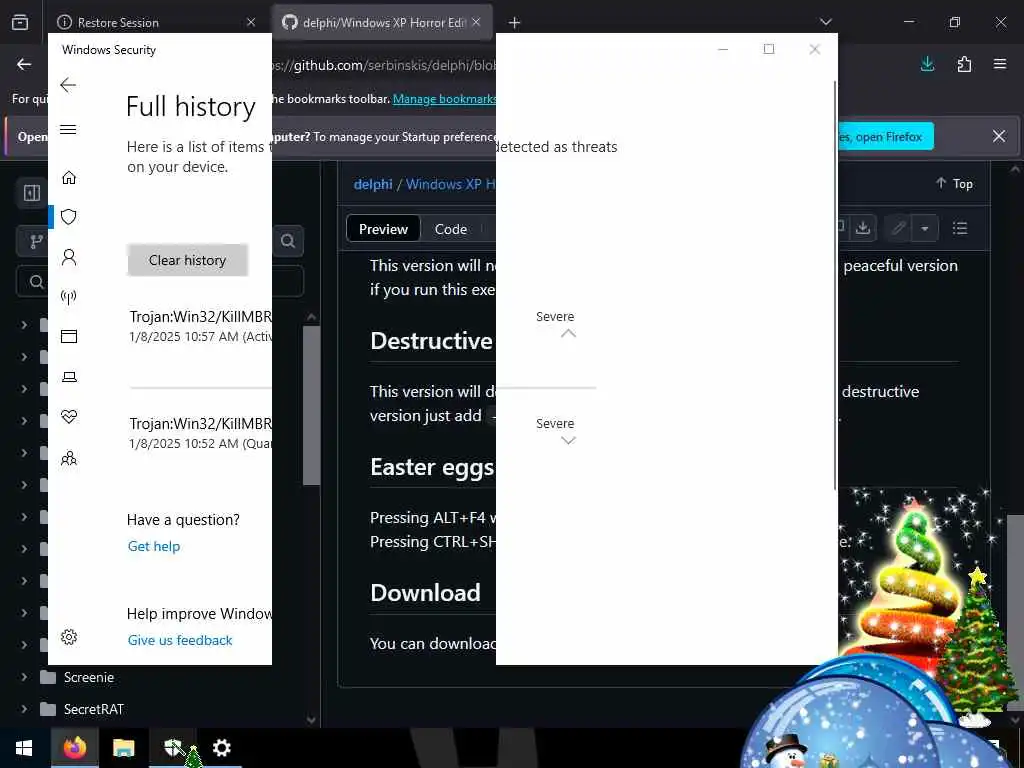The height and width of the screenshot is (768, 1024).
Task: Click the Firefox address bar URL
Action: click(385, 65)
